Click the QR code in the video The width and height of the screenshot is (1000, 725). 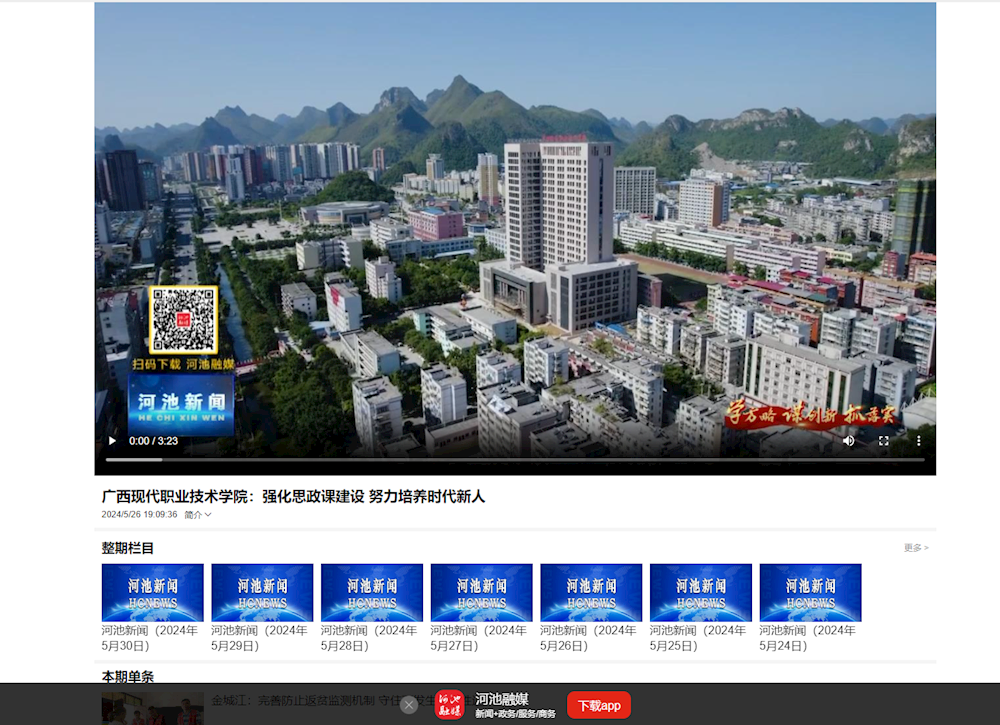[183, 320]
